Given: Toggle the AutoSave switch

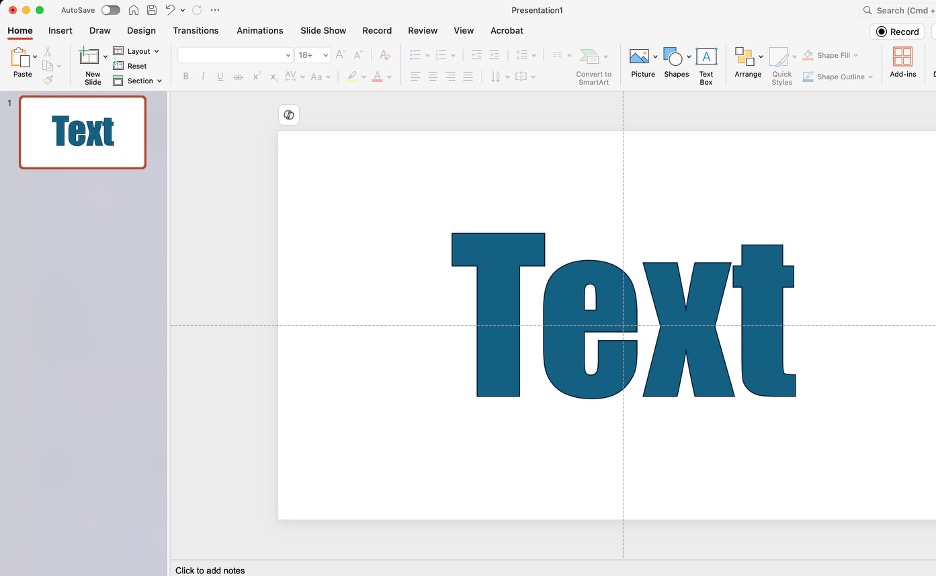Looking at the screenshot, I should coord(110,10).
